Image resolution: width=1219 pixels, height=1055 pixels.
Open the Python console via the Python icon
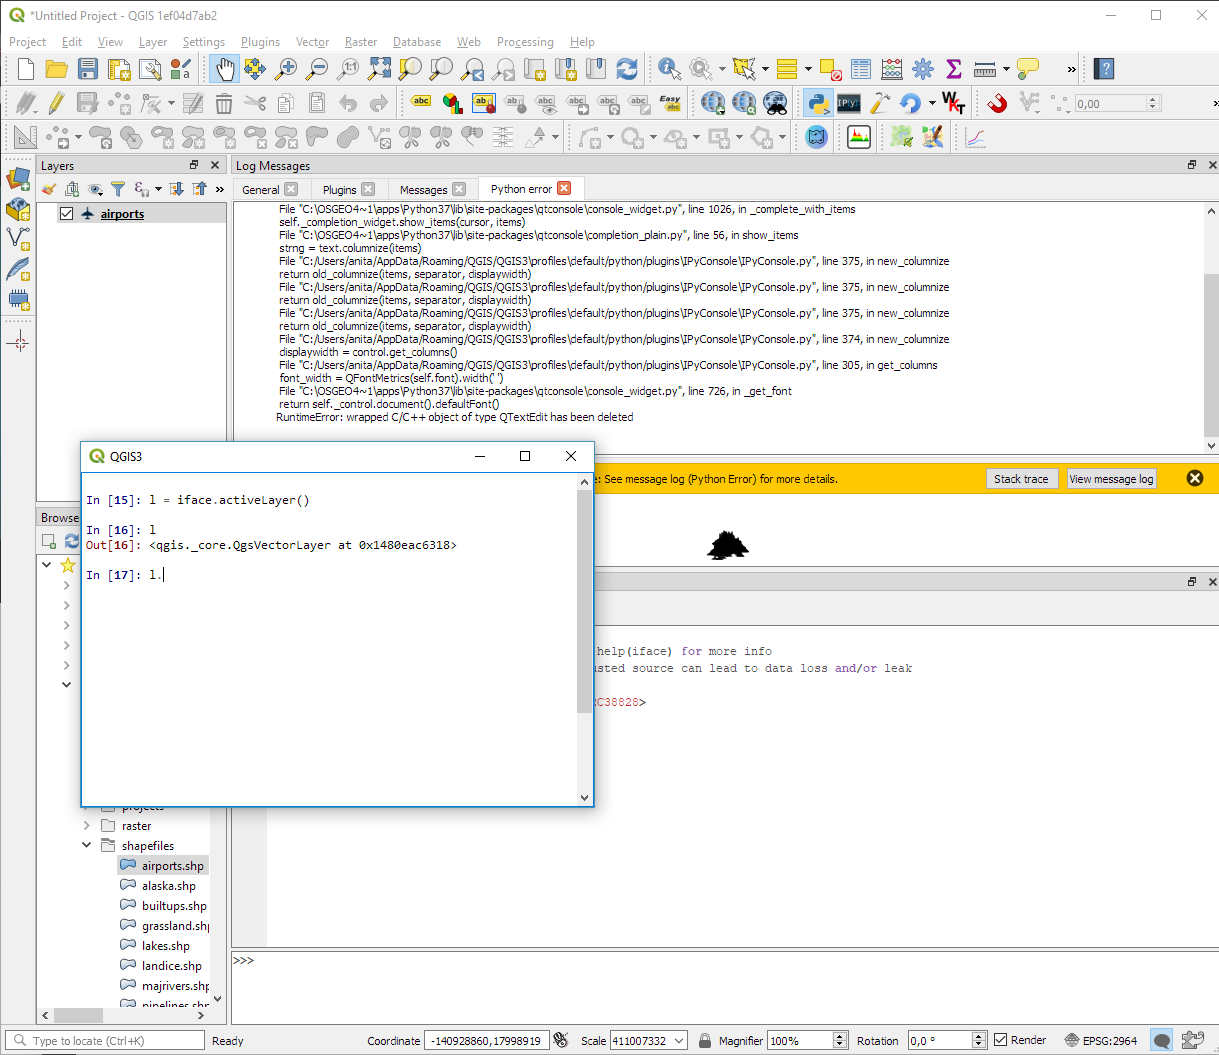coord(818,103)
